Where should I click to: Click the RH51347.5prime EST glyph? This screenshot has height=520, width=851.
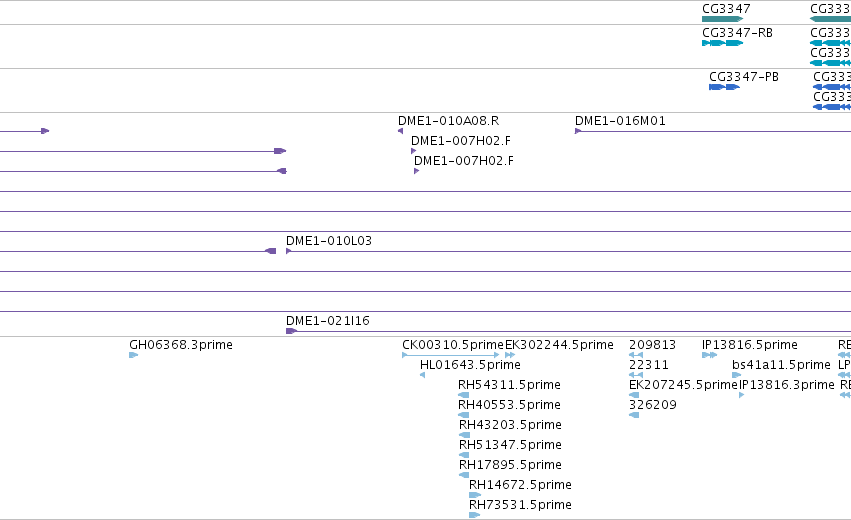click(464, 455)
